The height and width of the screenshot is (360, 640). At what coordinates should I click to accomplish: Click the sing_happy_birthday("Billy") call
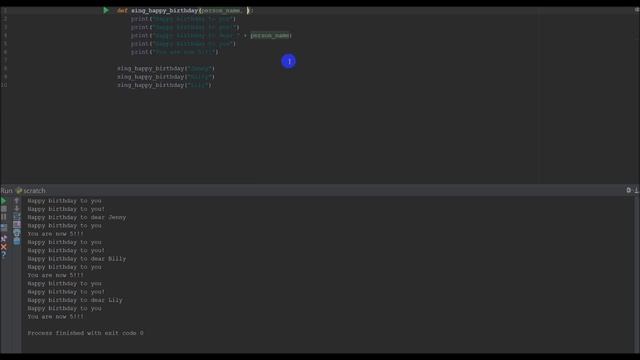coord(166,77)
